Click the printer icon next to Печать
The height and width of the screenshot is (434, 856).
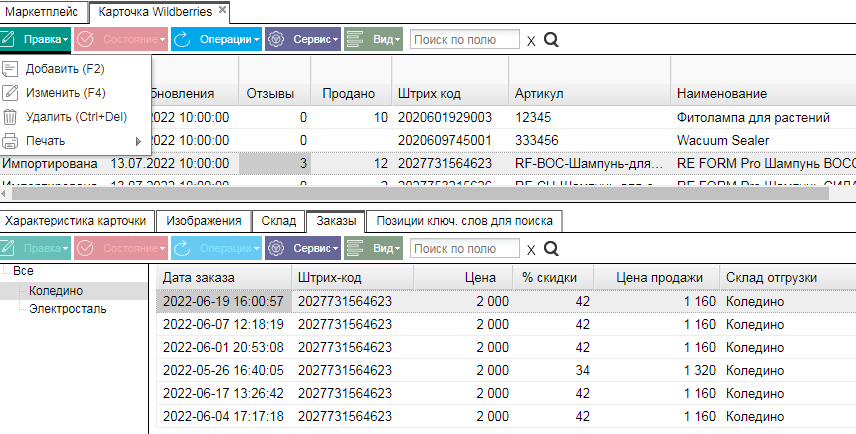coord(10,141)
